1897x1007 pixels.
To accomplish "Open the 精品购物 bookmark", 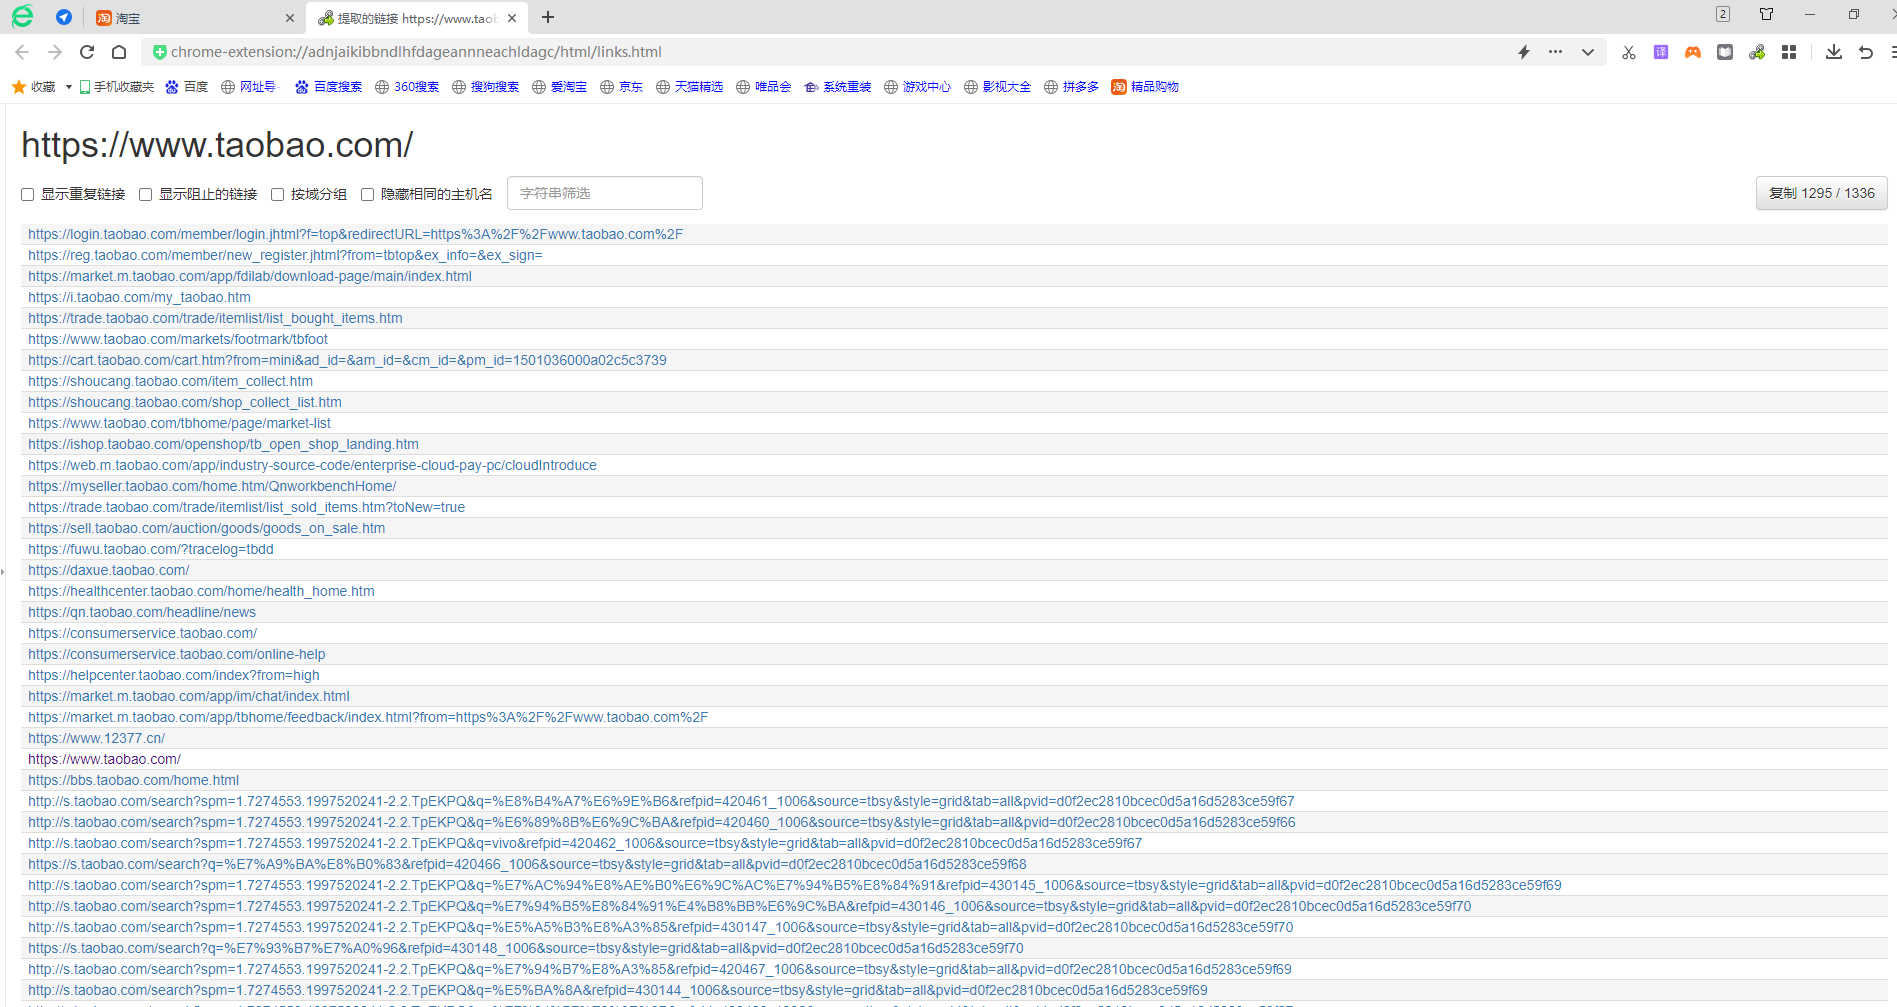I will click(1145, 87).
